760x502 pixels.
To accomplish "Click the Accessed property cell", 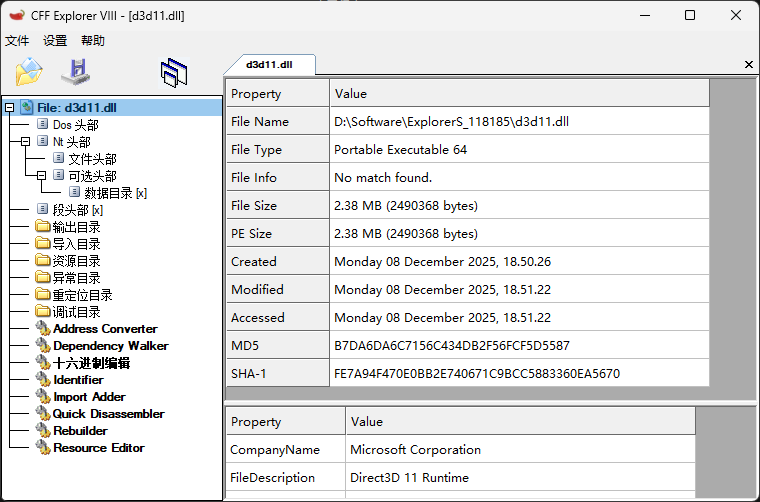I will (x=278, y=317).
